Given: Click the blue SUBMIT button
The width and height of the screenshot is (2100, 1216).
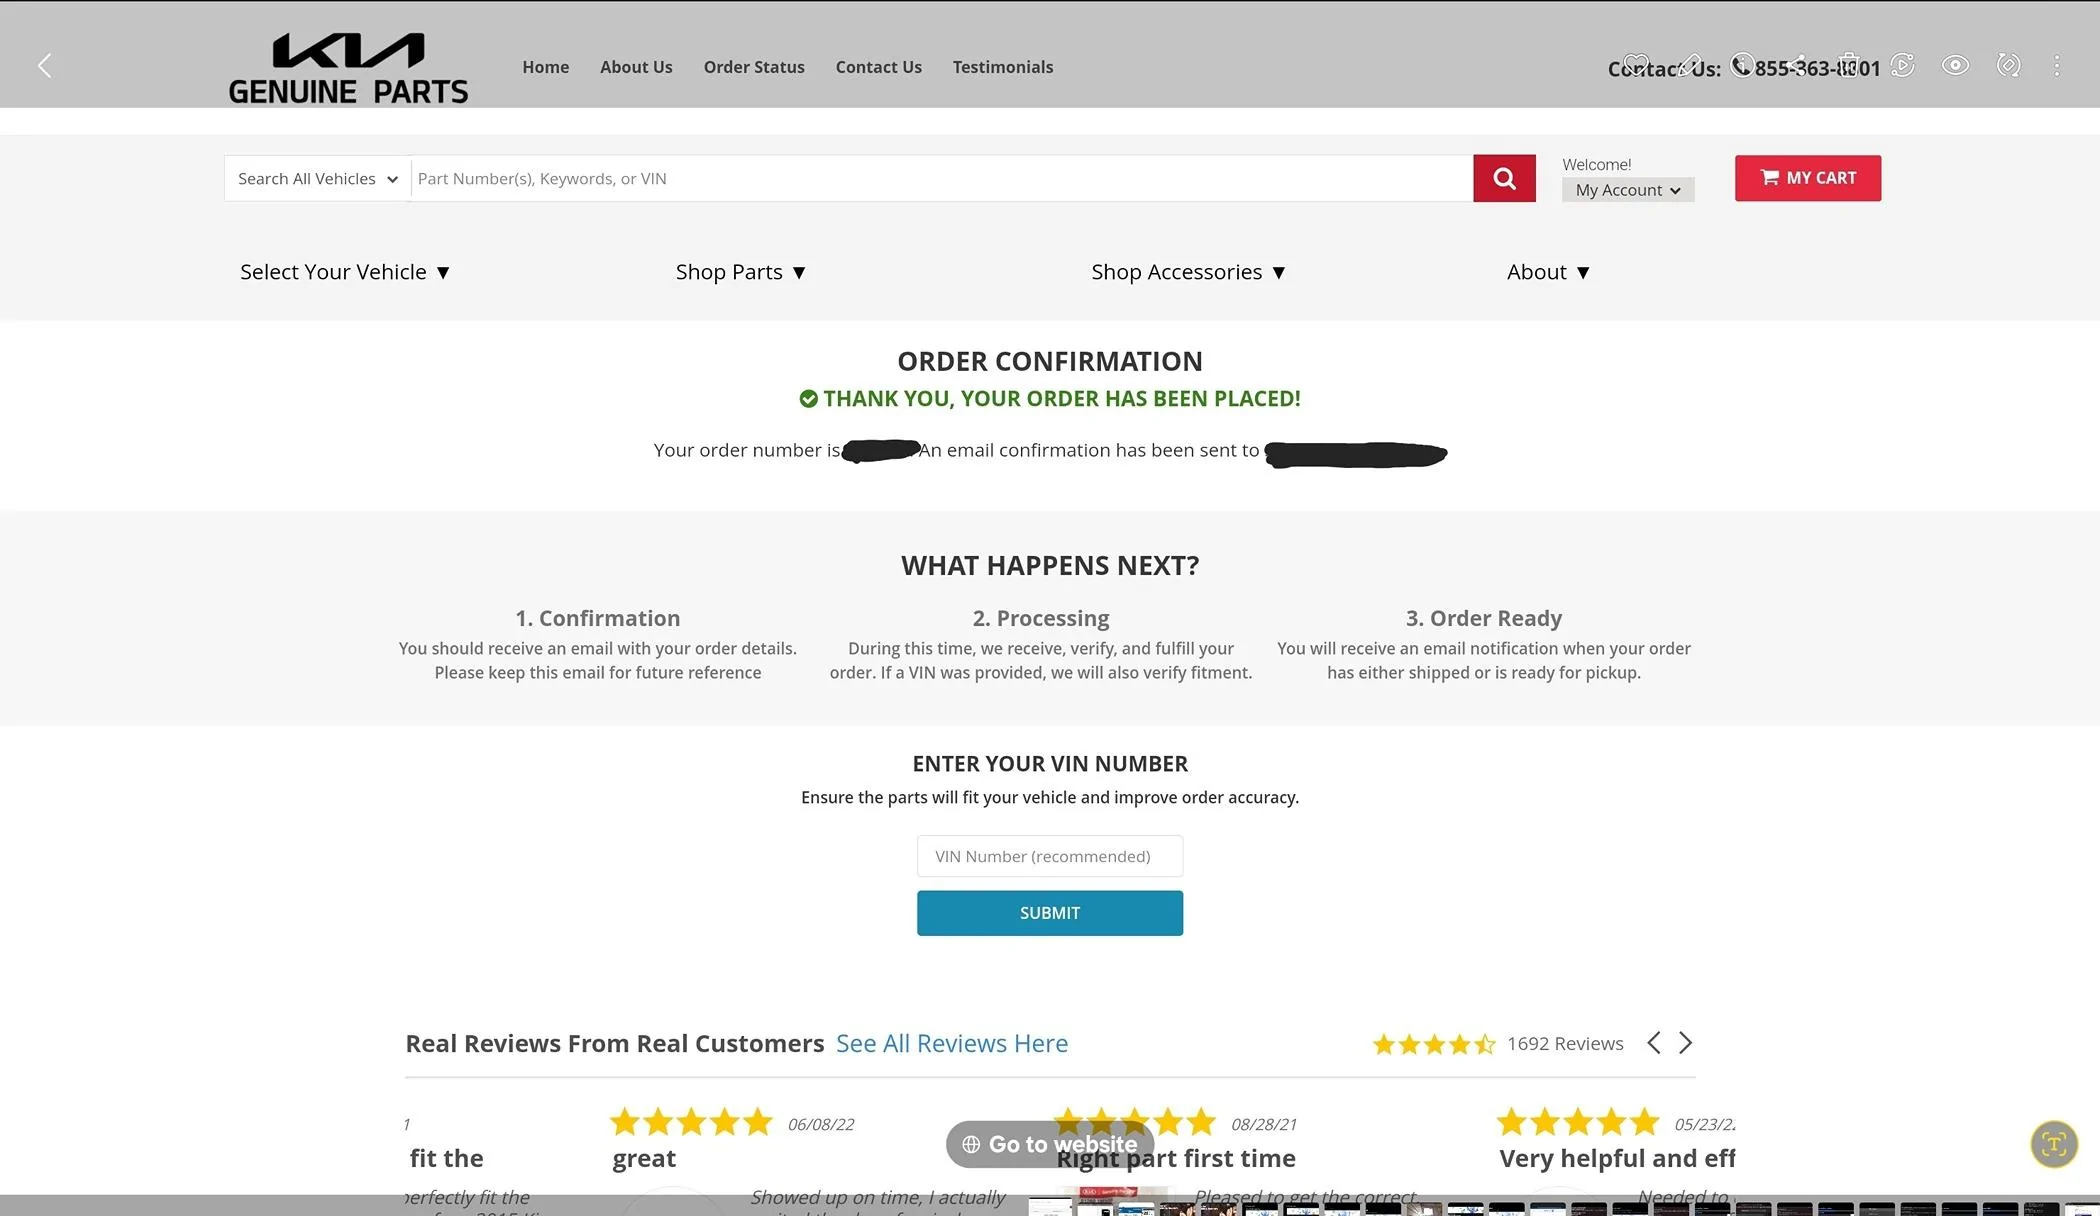Looking at the screenshot, I should [1049, 913].
